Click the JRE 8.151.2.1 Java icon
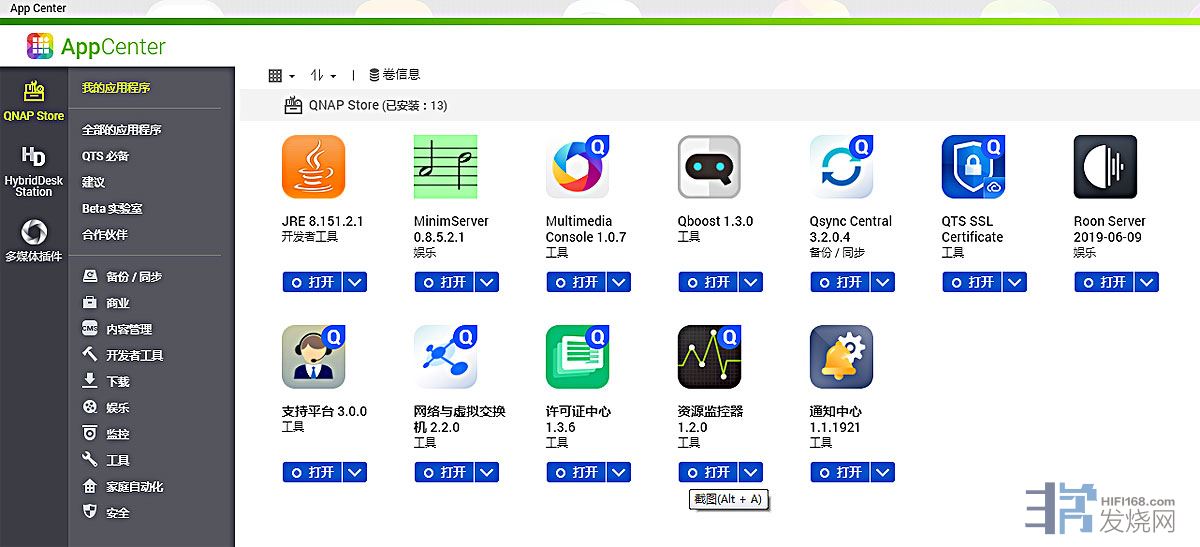 [313, 167]
